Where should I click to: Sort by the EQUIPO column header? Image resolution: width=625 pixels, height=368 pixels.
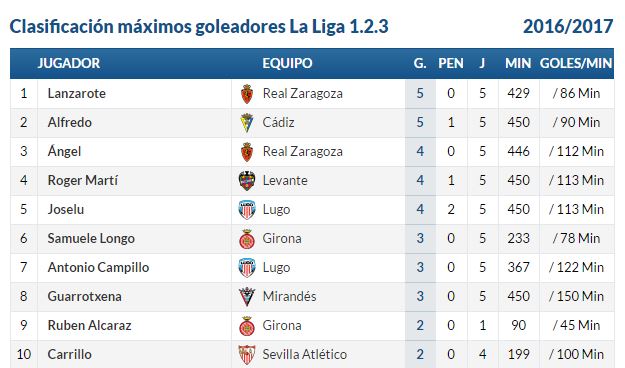[287, 63]
